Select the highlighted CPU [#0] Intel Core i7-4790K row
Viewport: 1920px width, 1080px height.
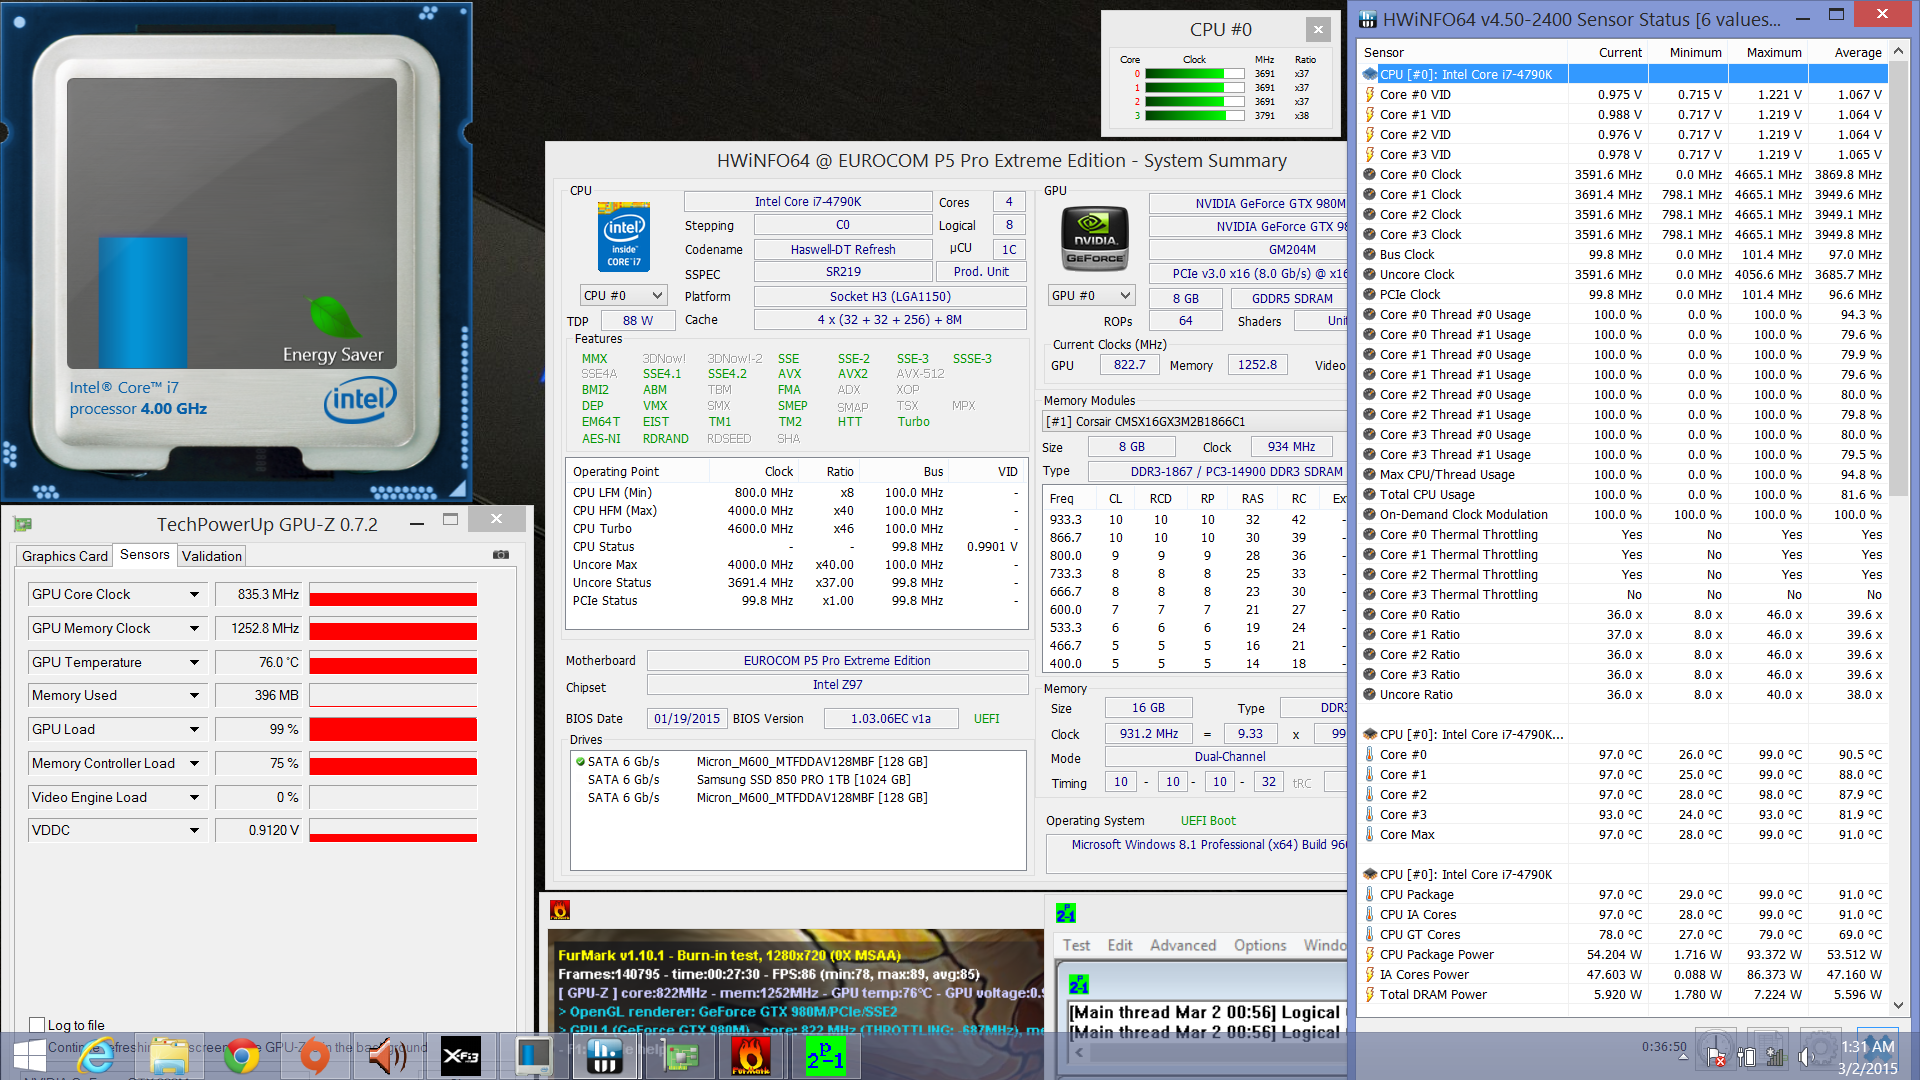pos(1624,74)
